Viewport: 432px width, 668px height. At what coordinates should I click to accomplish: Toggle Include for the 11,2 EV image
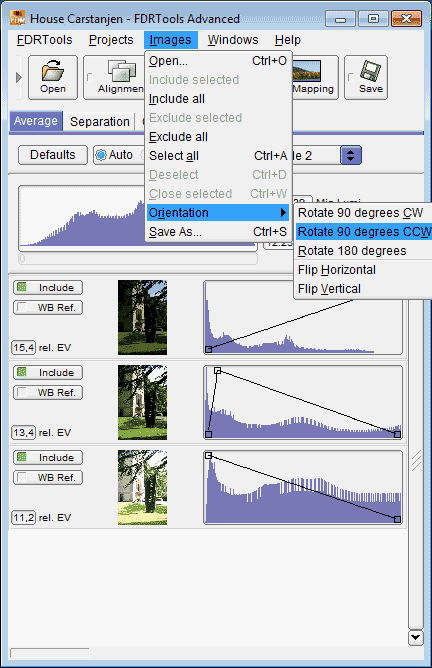(48, 458)
